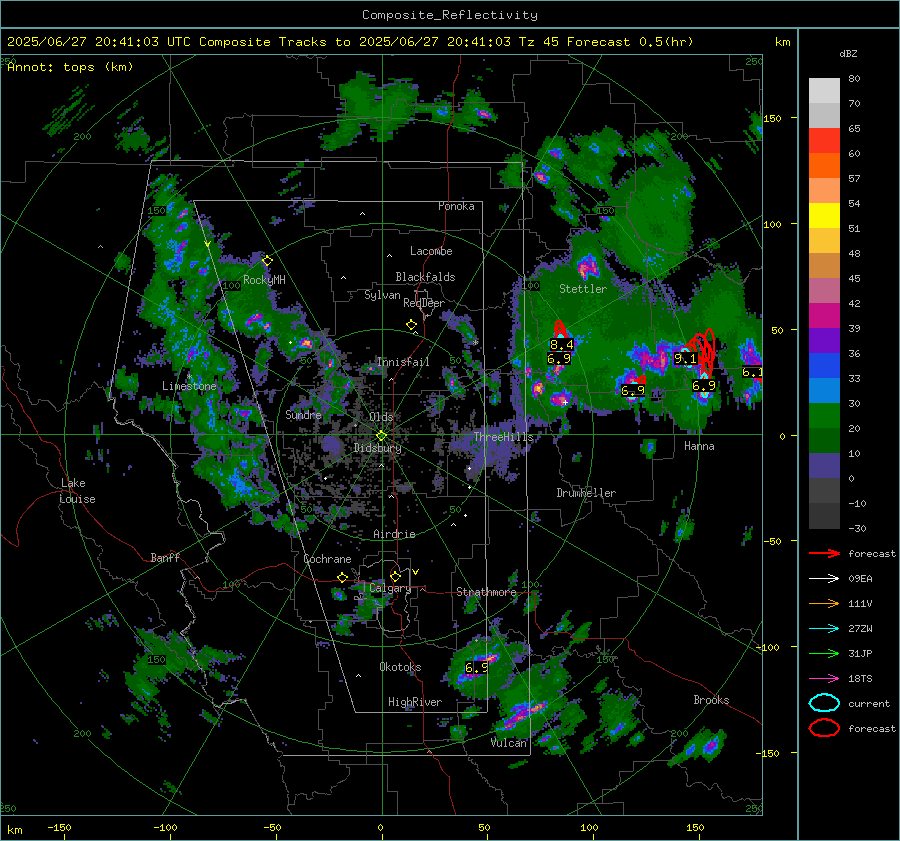Screen dimensions: 900x841
Task: Click the 09EA legend label
Action: pos(860,579)
